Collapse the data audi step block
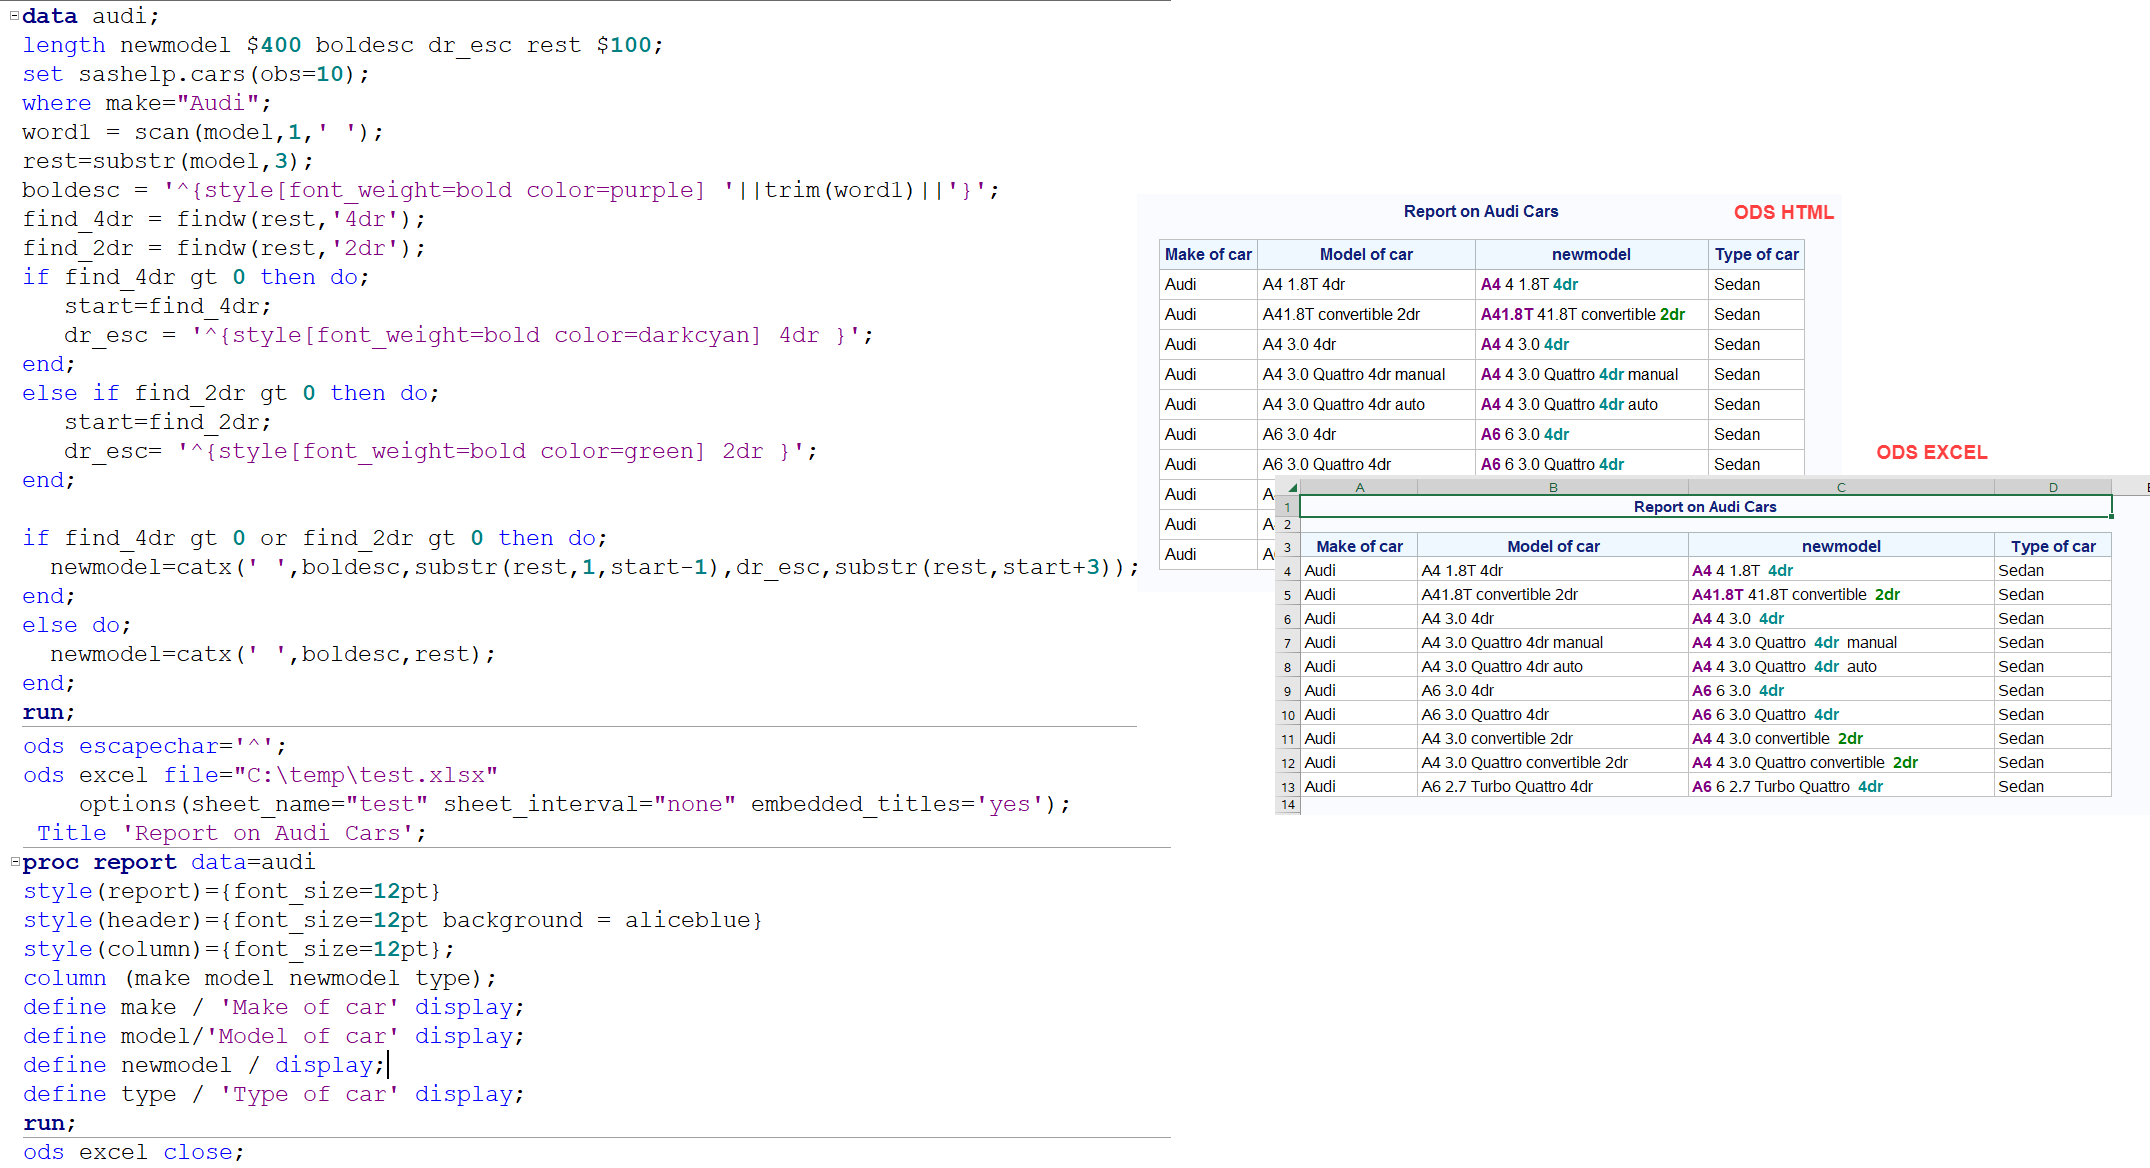Viewport: 2150px width, 1168px height. [14, 16]
